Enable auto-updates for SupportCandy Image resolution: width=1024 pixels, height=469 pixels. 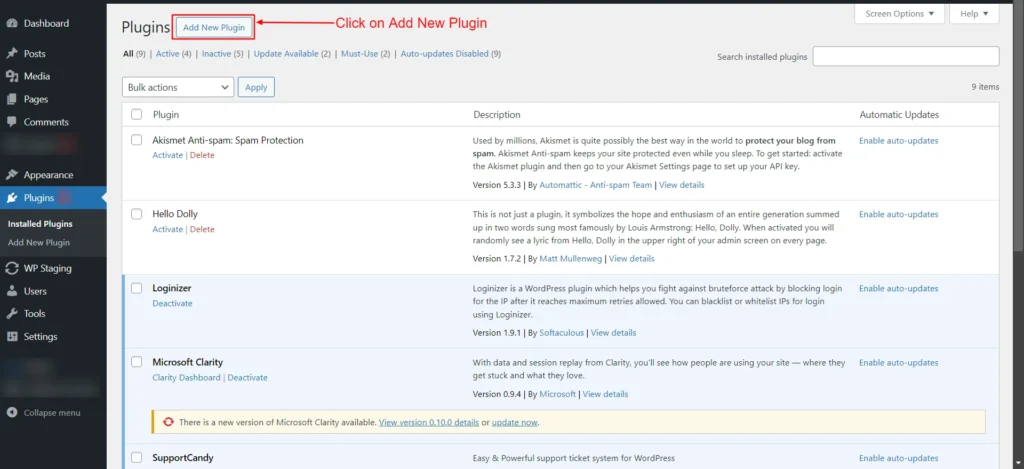point(899,459)
